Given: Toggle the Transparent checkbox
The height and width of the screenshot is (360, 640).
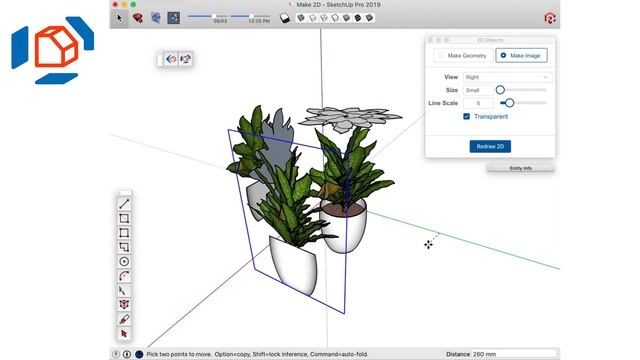Looking at the screenshot, I should (x=467, y=116).
